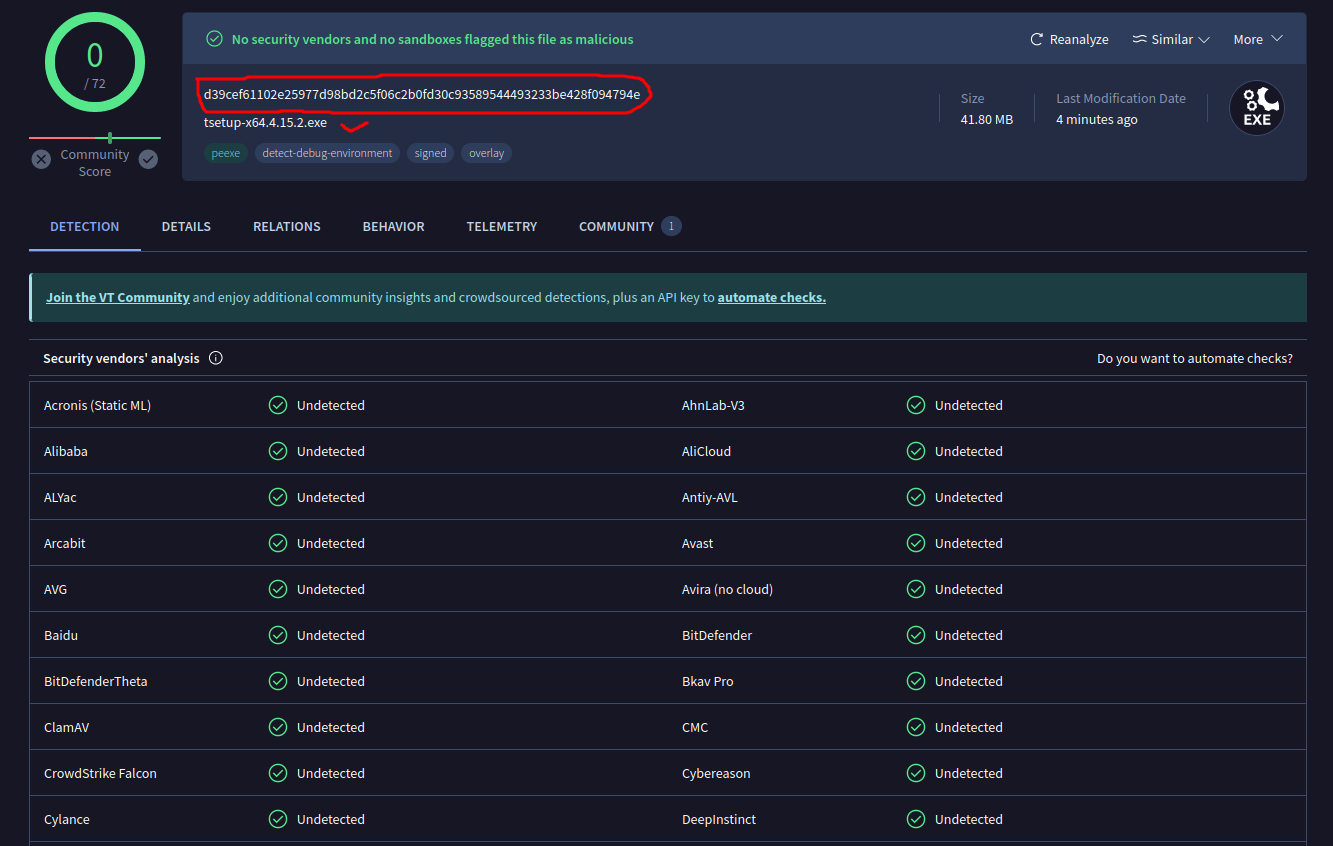This screenshot has width=1333, height=846.
Task: Click the info icon beside Security vendors' analysis
Action: (215, 358)
